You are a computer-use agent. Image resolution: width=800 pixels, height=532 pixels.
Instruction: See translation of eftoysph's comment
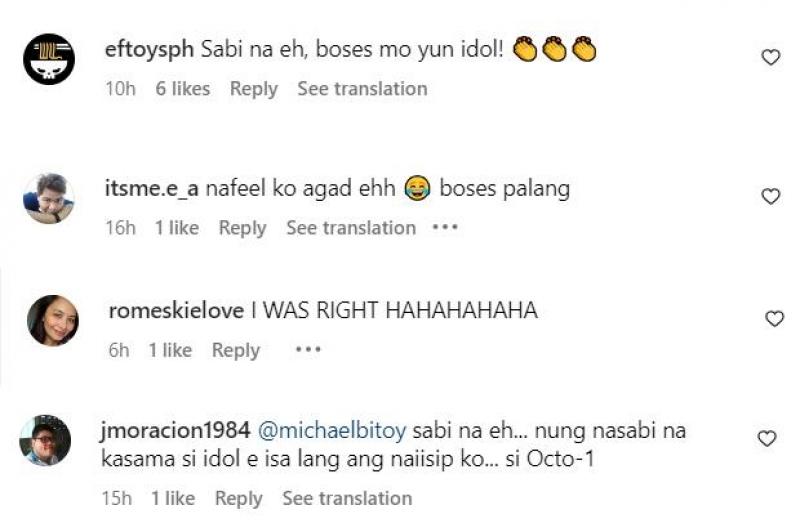pos(362,89)
